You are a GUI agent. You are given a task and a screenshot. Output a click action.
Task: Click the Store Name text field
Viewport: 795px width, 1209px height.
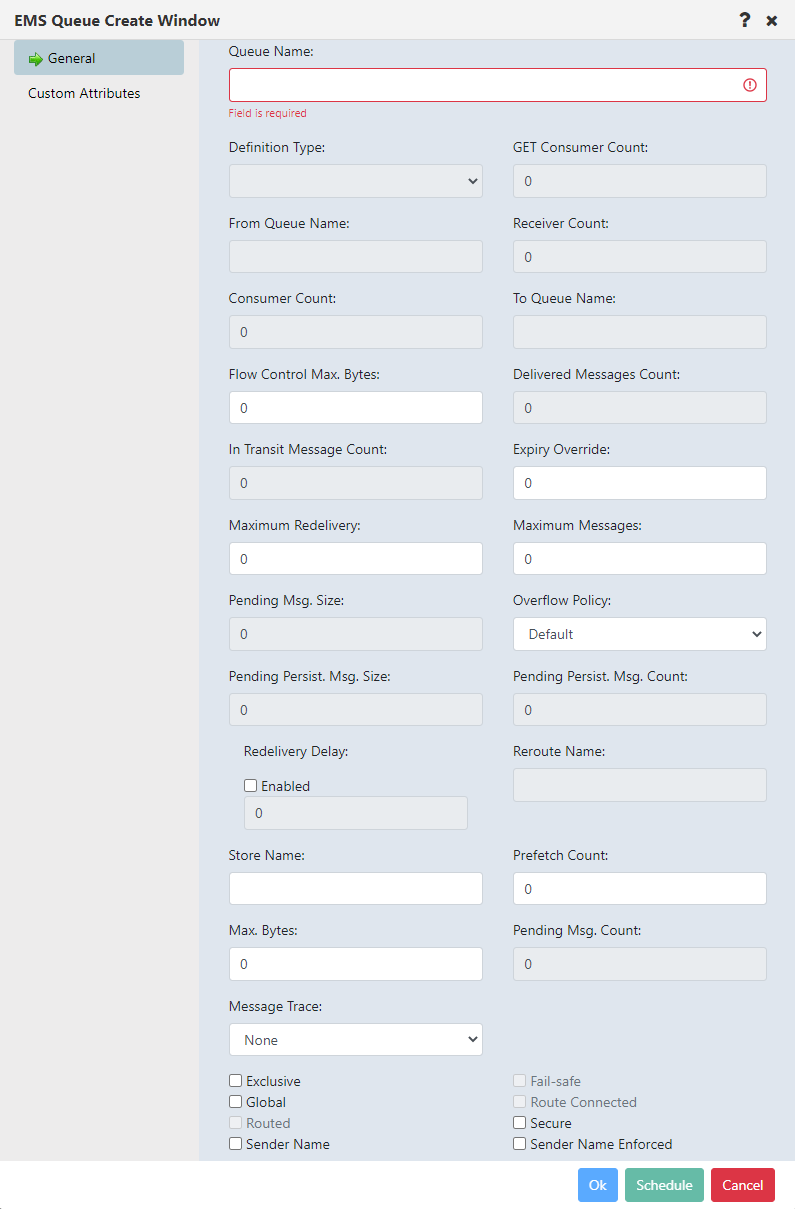click(355, 888)
